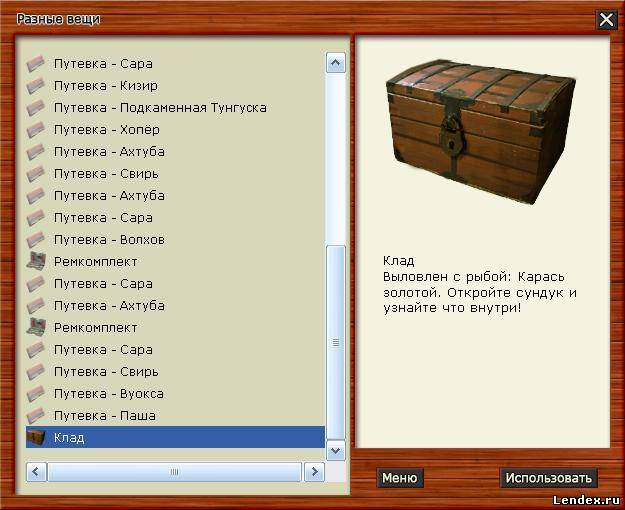Viewport: 625px width, 510px height.
Task: Click the ticket icon beside Путевка - Кизир
Action: point(36,86)
